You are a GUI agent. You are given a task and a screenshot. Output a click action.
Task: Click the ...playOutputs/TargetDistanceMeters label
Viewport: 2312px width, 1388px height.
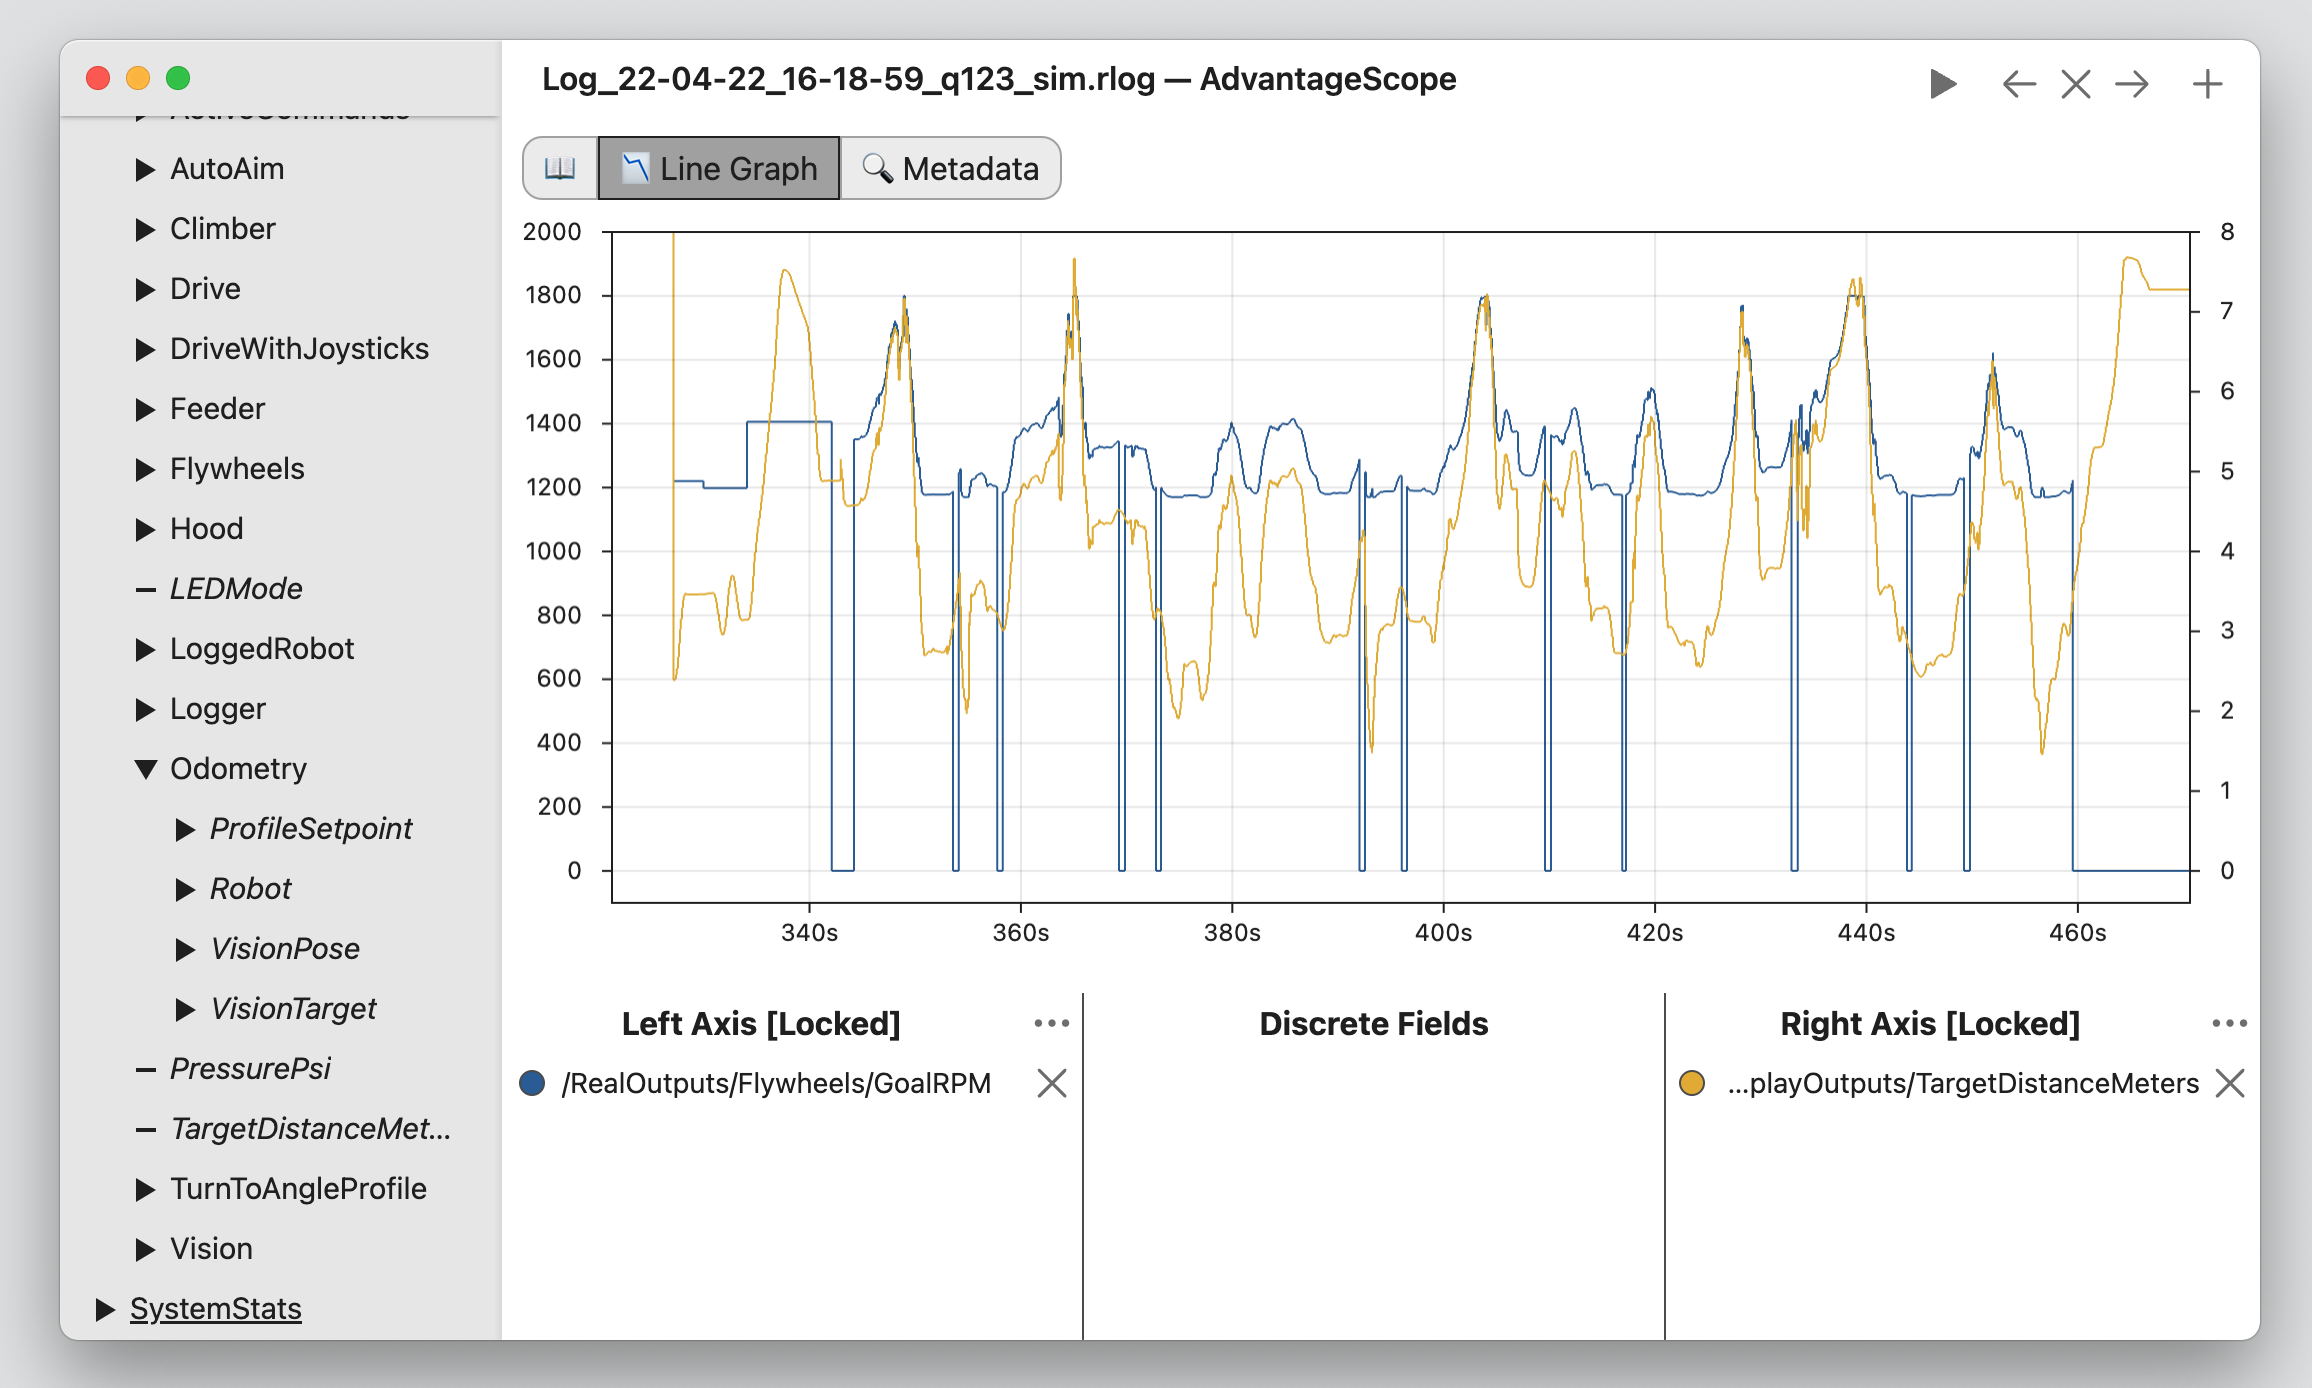coord(1963,1083)
